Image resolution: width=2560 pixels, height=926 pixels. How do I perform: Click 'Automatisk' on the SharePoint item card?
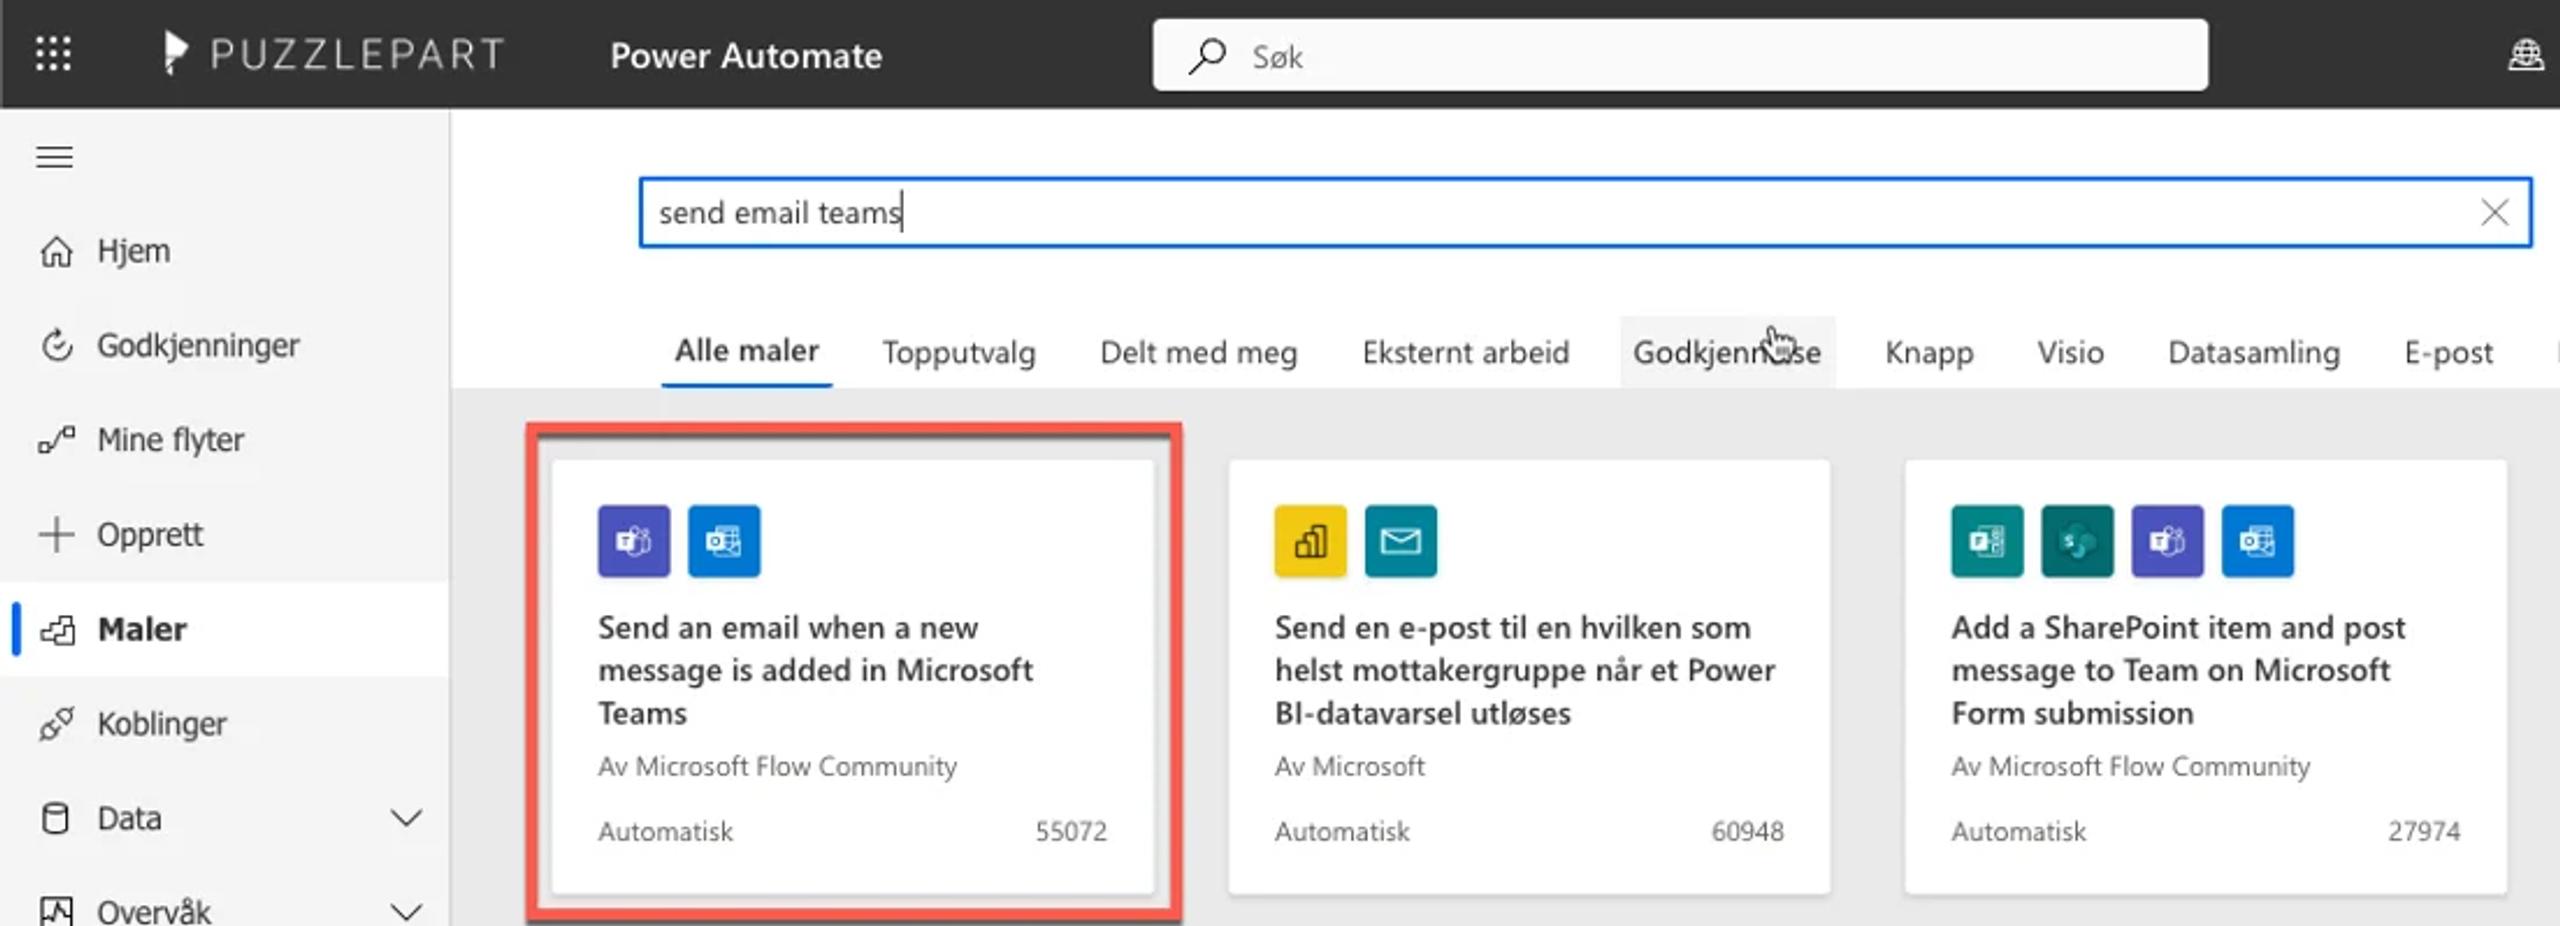pyautogui.click(x=2018, y=832)
